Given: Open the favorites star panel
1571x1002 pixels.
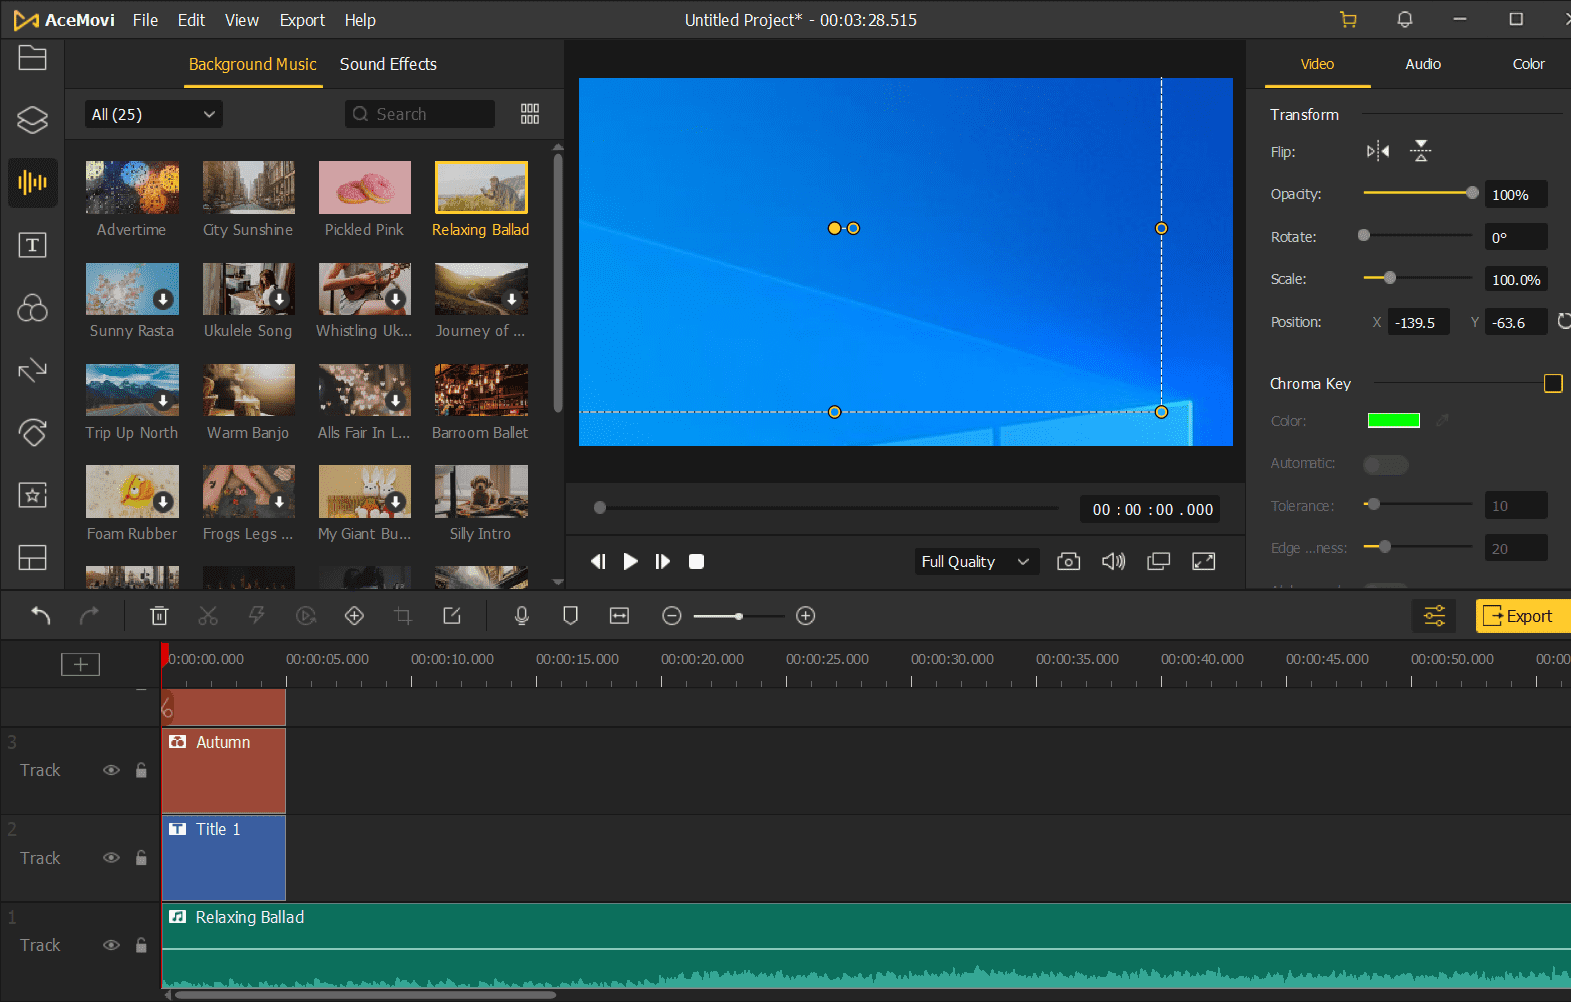Looking at the screenshot, I should pos(32,495).
